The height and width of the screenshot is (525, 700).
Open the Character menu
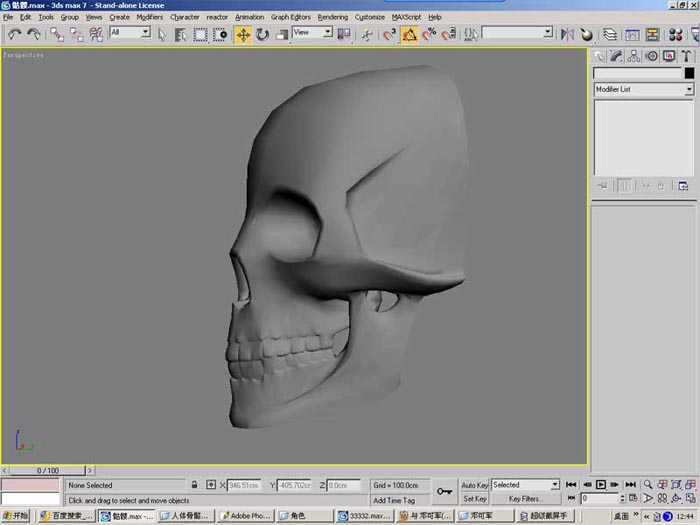coord(184,17)
